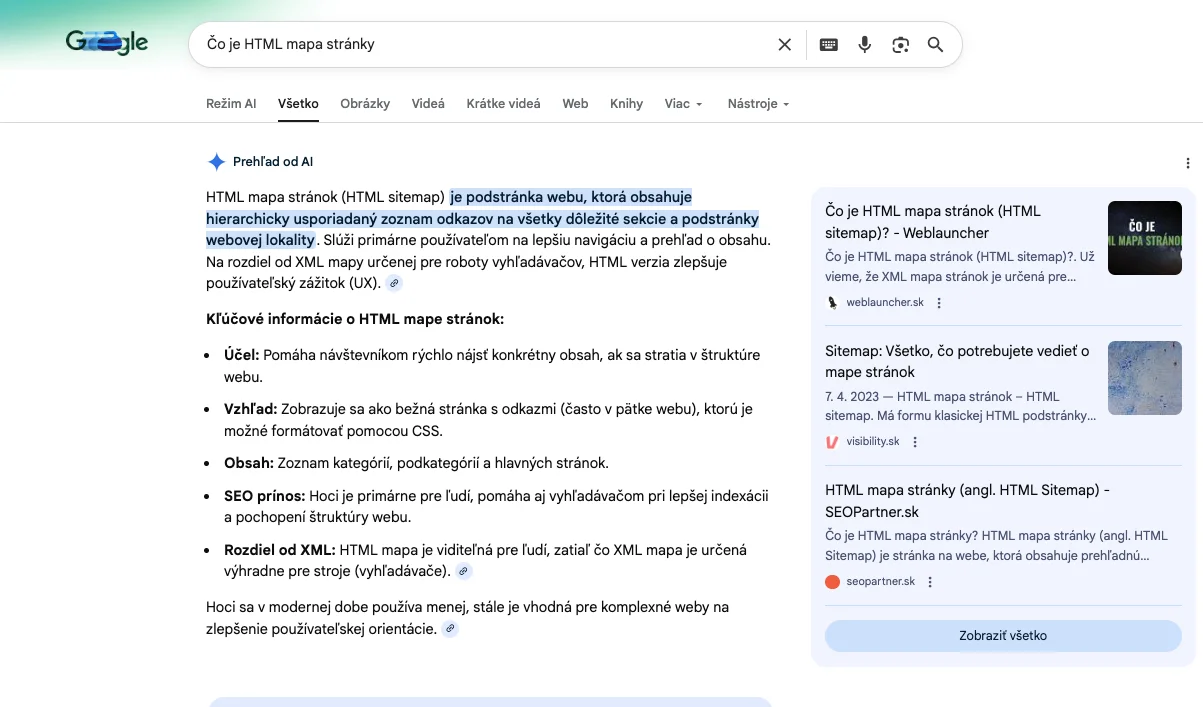The image size is (1203, 707).
Task: Expand the Viac dropdown menu
Action: point(683,103)
